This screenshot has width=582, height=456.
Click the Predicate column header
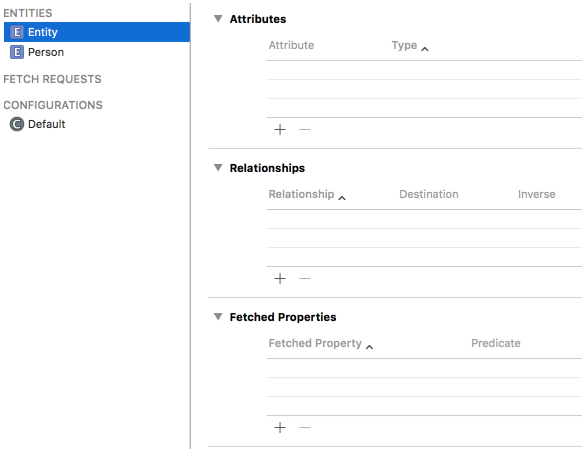pyautogui.click(x=496, y=343)
